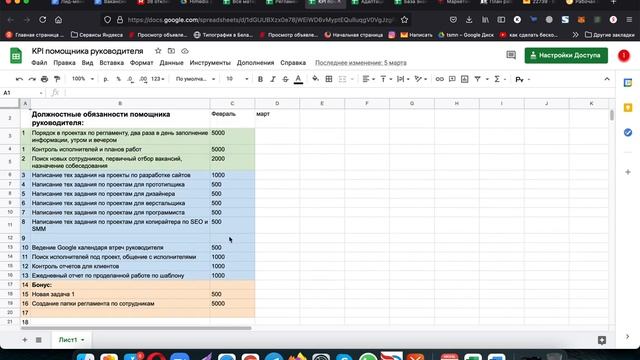Open fill color picker
This screenshot has height=360, width=640.
(x=316, y=79)
